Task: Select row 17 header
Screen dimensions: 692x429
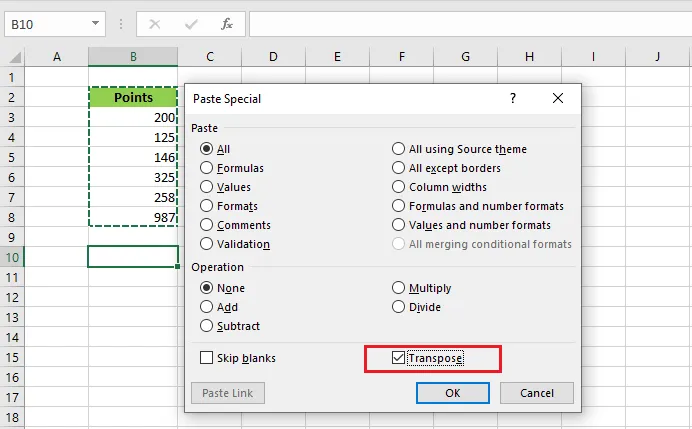Action: (x=12, y=398)
